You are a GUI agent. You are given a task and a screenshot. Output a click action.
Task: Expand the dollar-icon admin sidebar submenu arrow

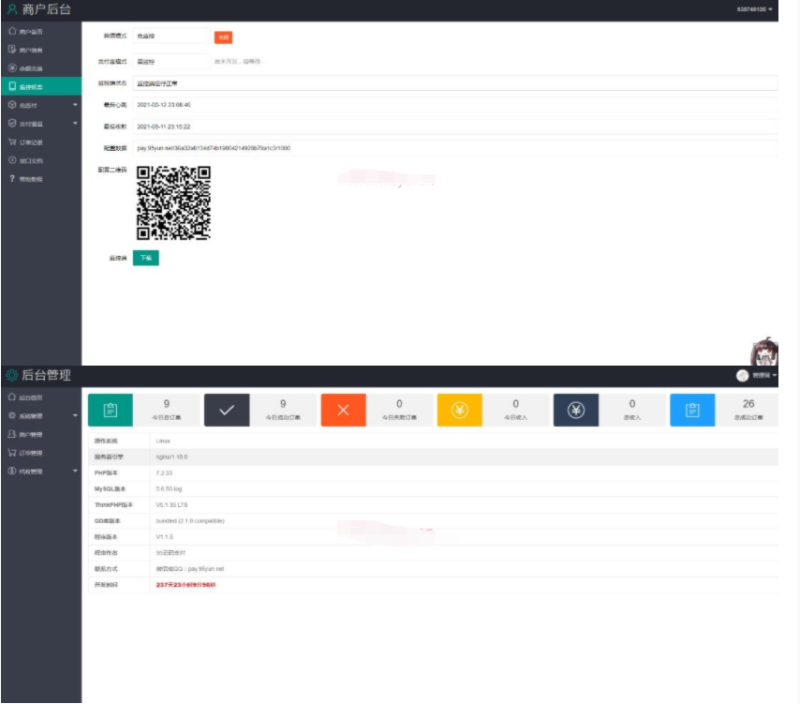75,471
